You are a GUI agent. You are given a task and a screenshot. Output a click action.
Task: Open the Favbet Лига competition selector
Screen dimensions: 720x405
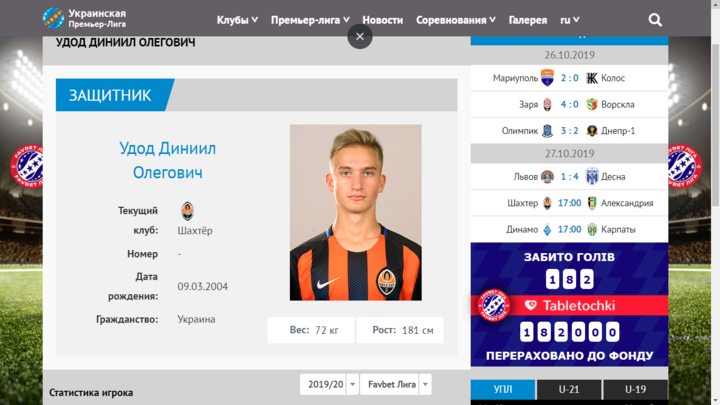pos(396,384)
